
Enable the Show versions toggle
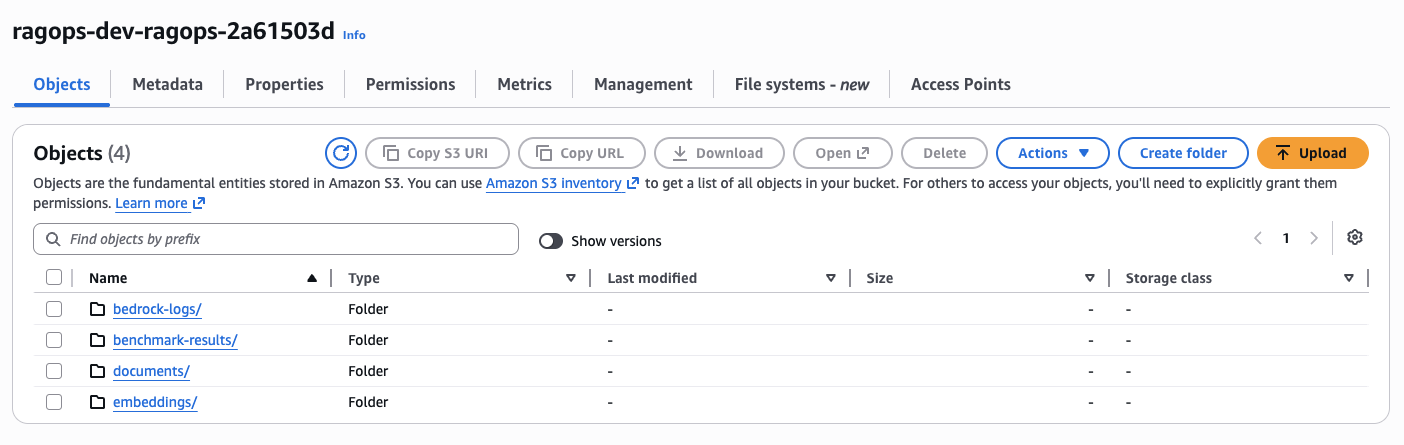tap(550, 241)
